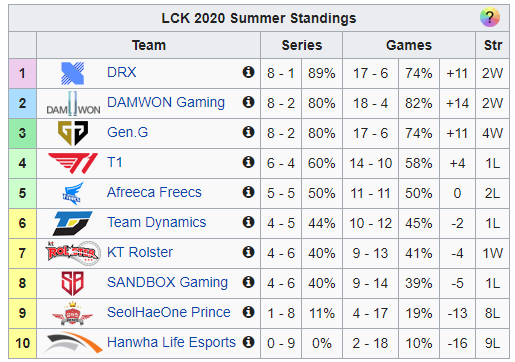Click the info icon for KT Rolster

tap(248, 252)
